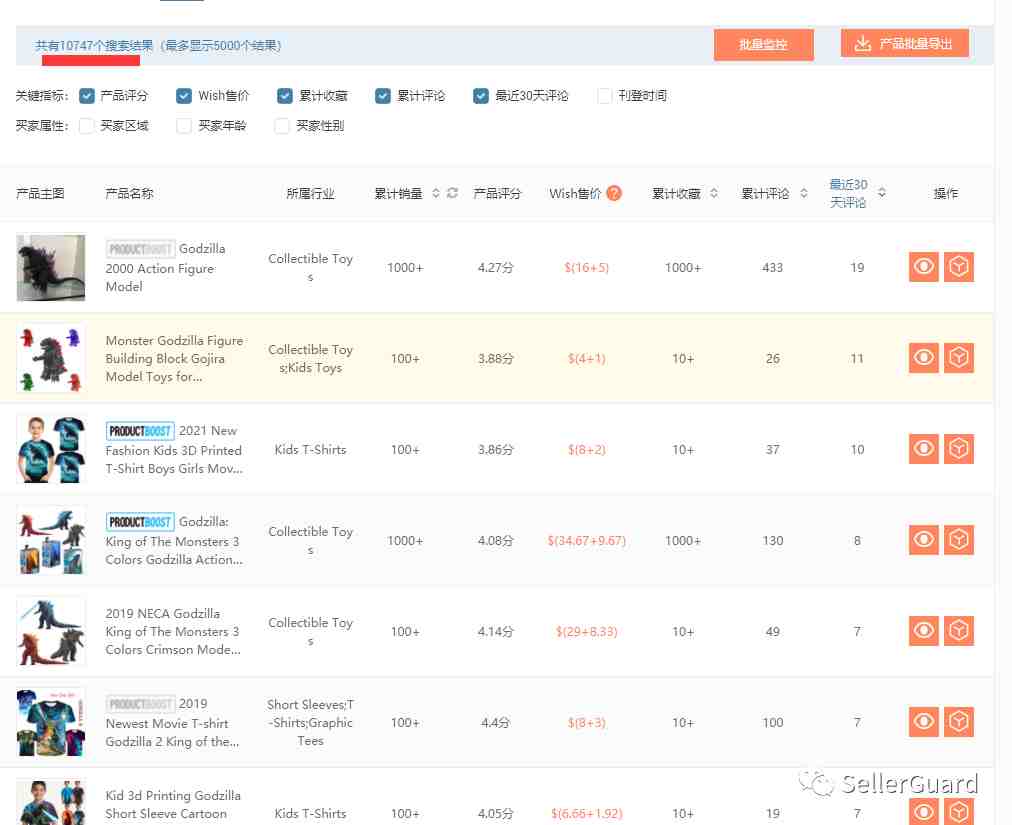Open Monster Godzilla Figure Building Block product
The width and height of the screenshot is (1012, 825).
[174, 358]
